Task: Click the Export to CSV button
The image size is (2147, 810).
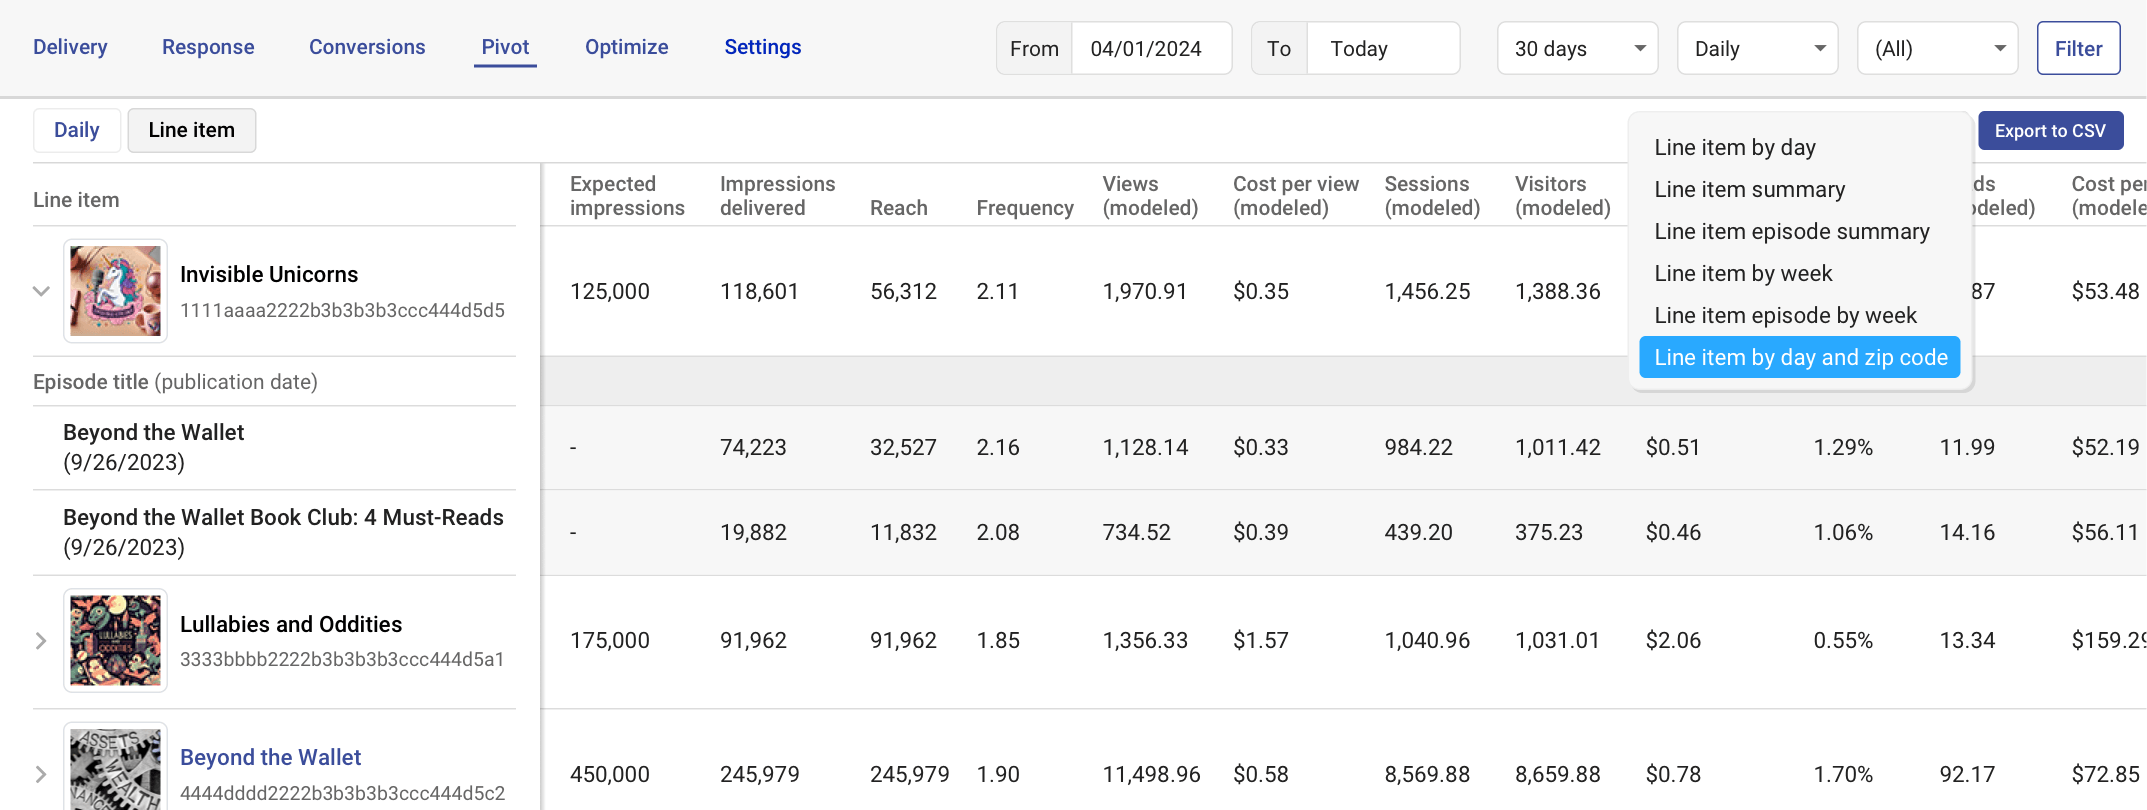Action: coord(2050,131)
